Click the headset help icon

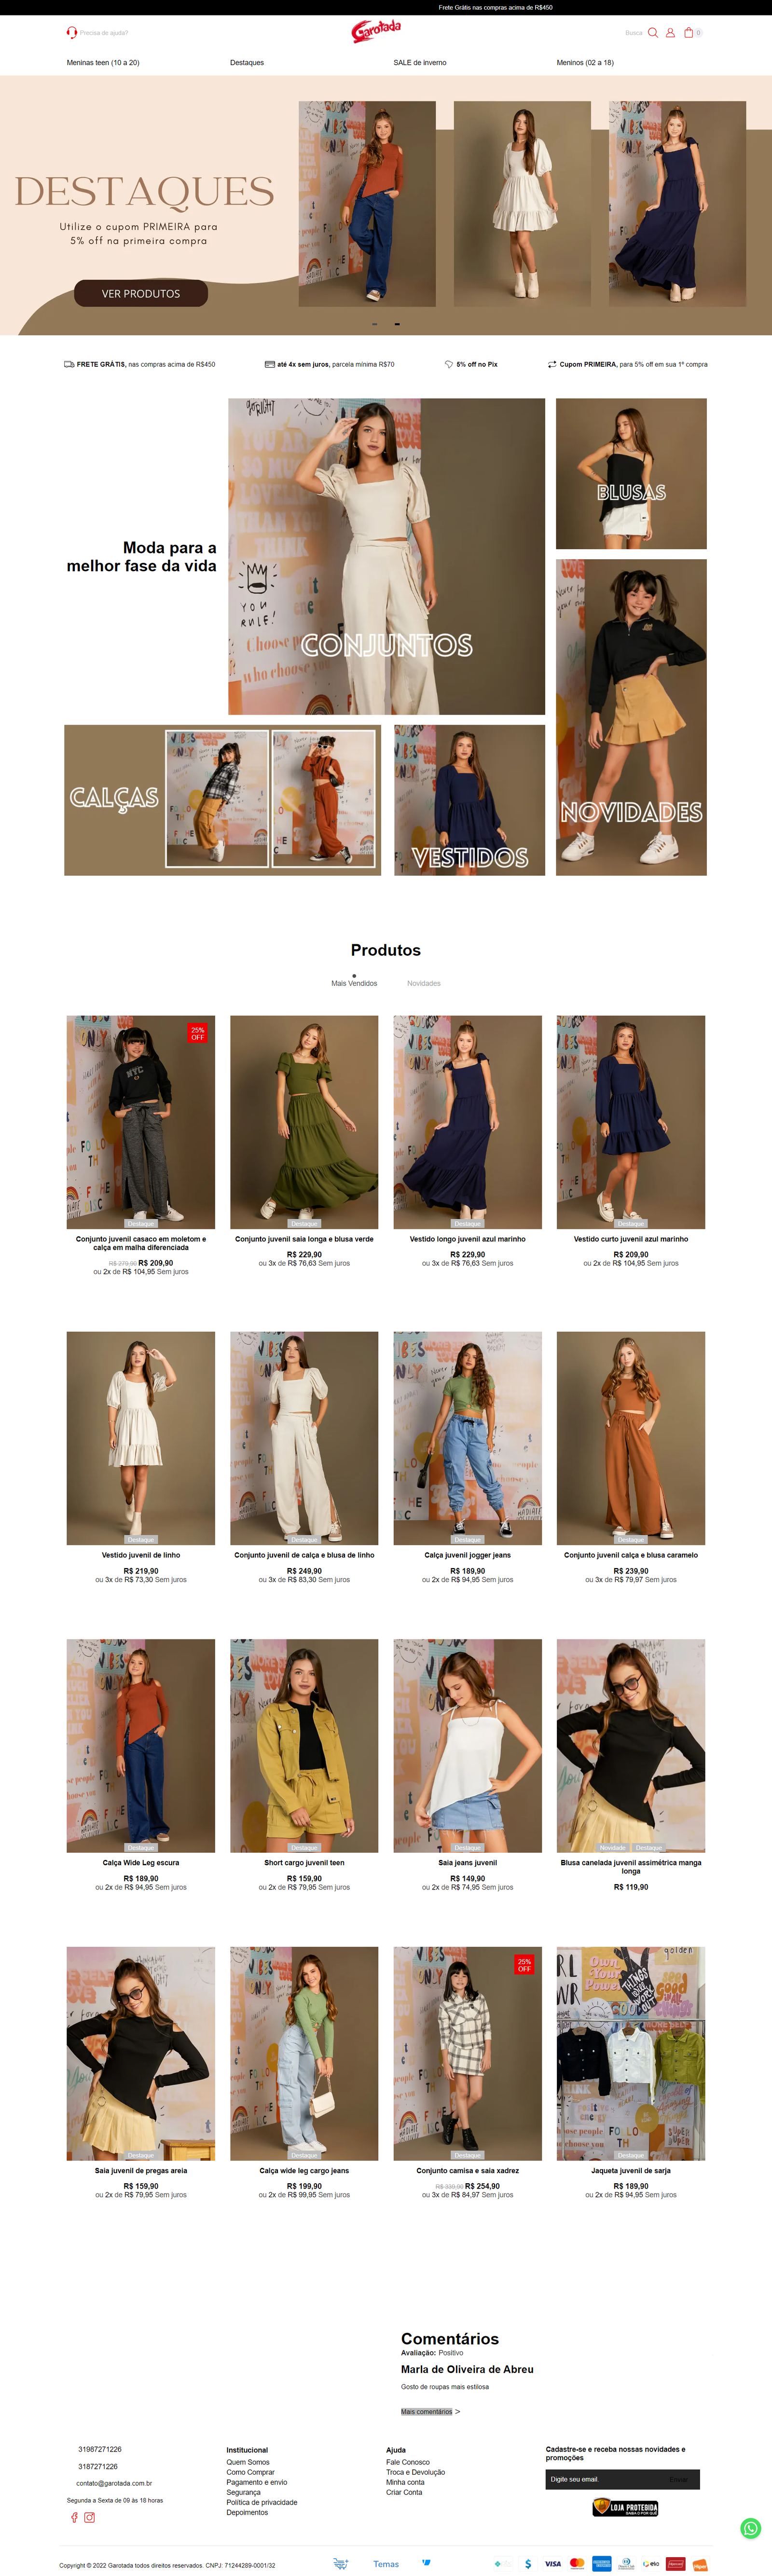pos(72,33)
